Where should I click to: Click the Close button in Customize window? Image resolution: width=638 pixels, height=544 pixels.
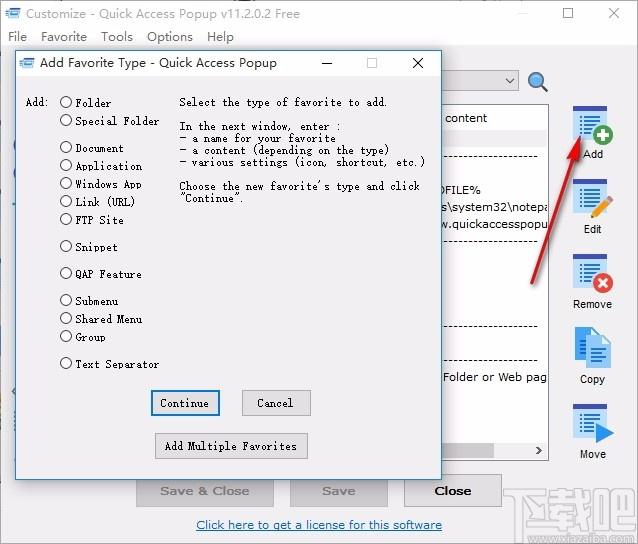tap(453, 491)
